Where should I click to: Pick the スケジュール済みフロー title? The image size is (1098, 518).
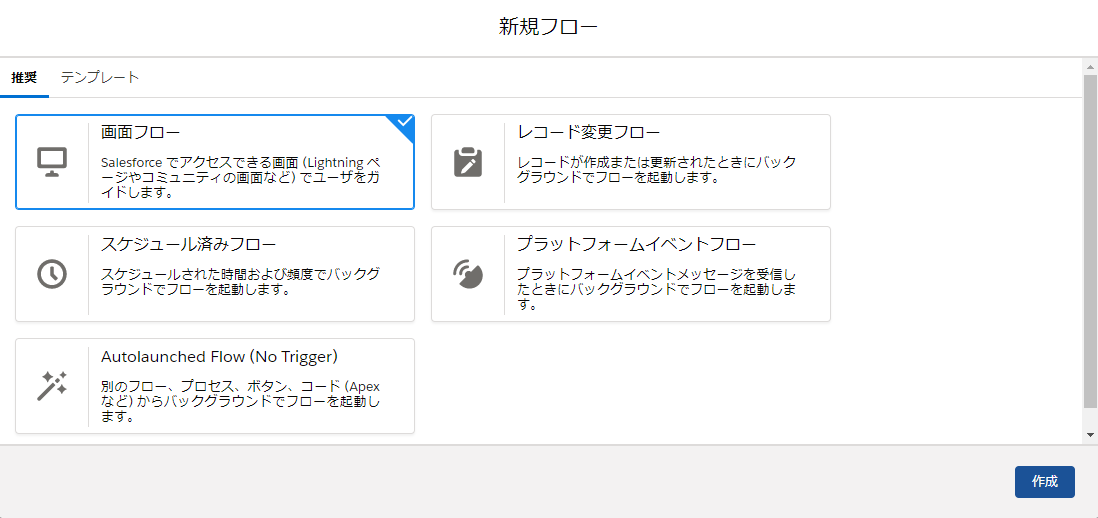coord(188,244)
